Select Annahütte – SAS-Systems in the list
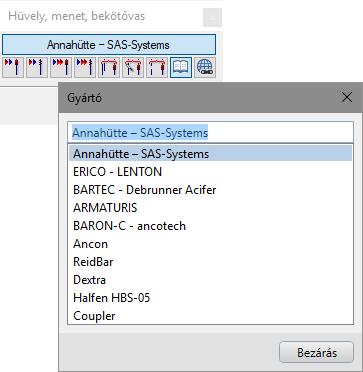Image resolution: width=363 pixels, height=372 pixels. (210, 154)
